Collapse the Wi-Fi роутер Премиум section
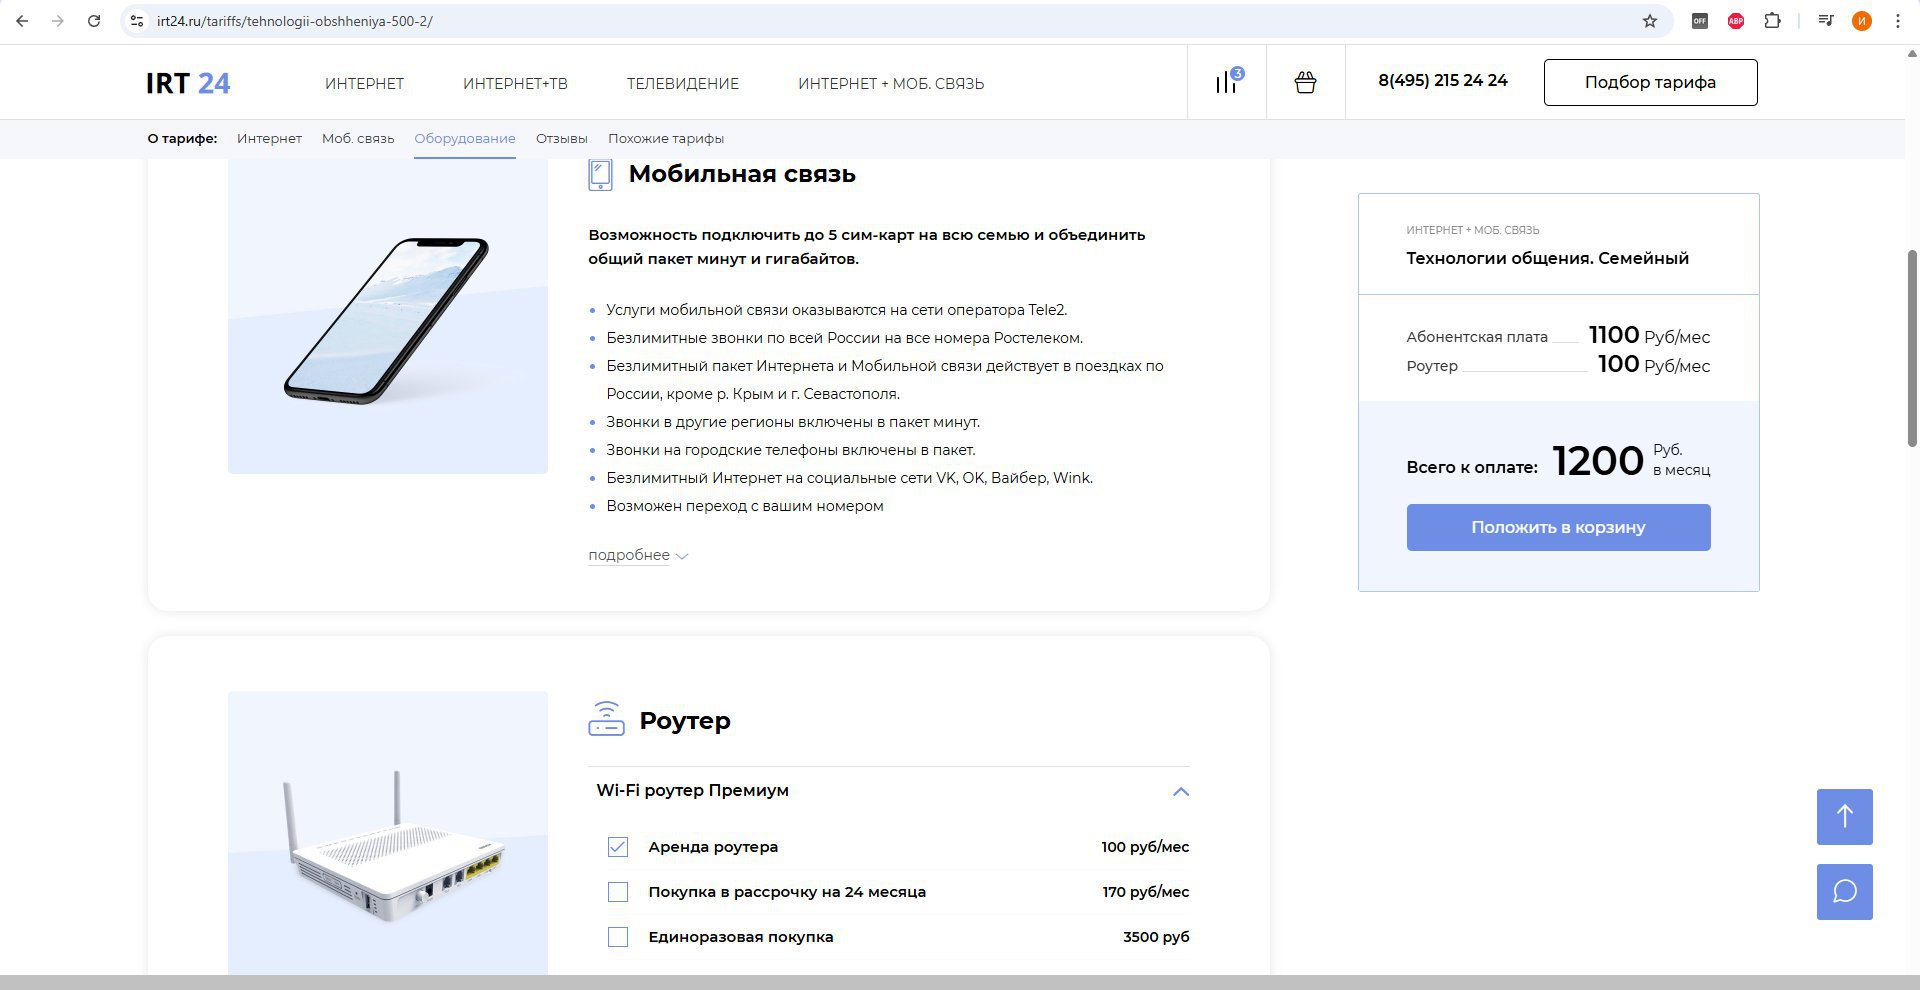 [x=1181, y=791]
